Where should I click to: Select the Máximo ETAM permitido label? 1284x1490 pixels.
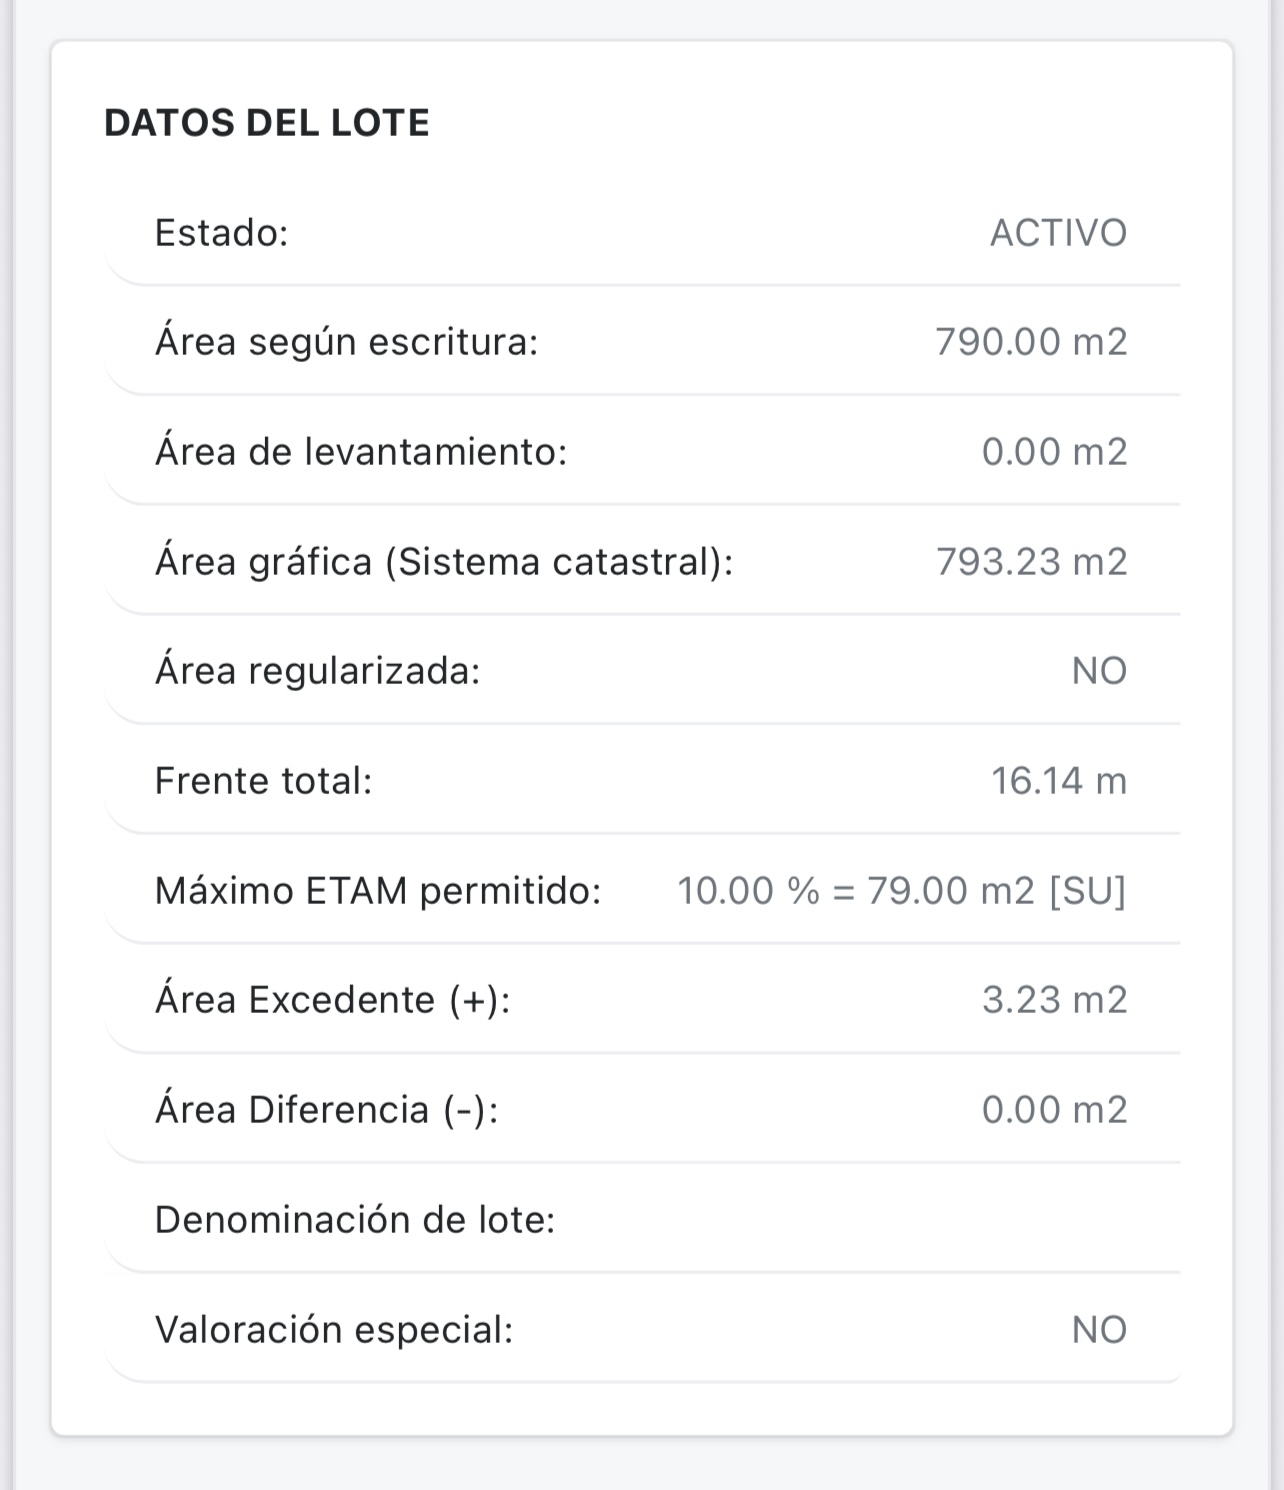(378, 890)
